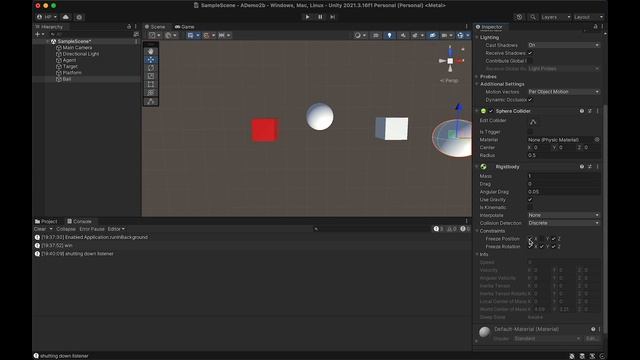
Task: Click the Radius input field
Action: tap(564, 156)
